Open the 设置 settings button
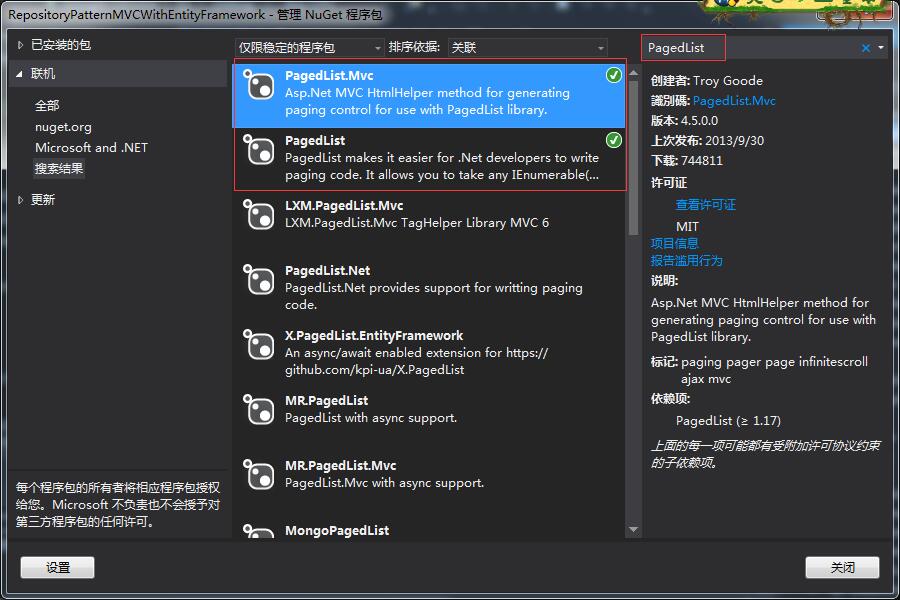Image resolution: width=900 pixels, height=600 pixels. tap(57, 567)
